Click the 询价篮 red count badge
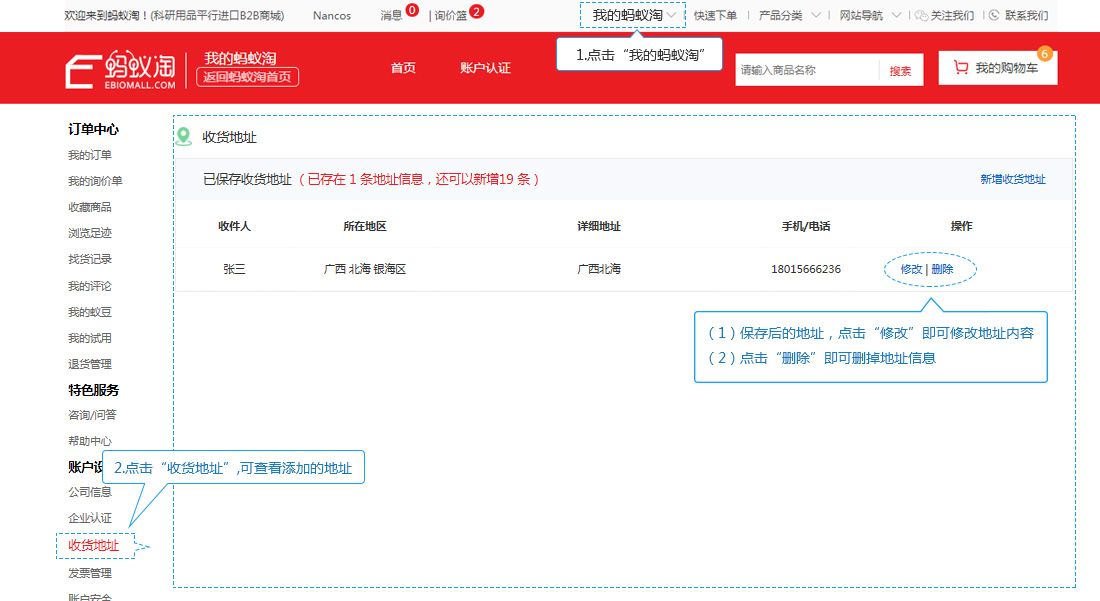Image resolution: width=1100 pixels, height=601 pixels. 476,11
